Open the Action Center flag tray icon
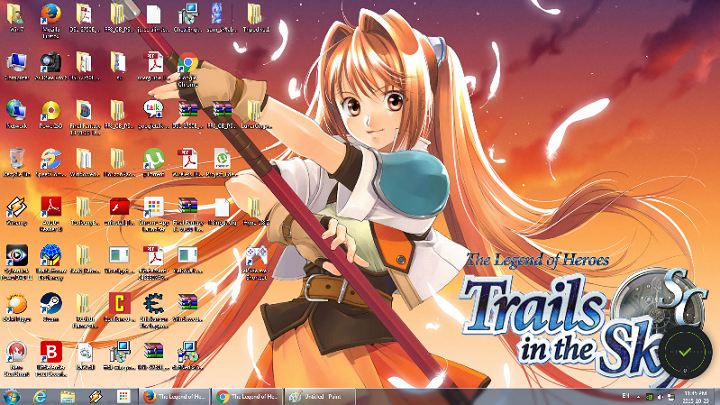Image resolution: width=720 pixels, height=405 pixels. click(x=670, y=397)
